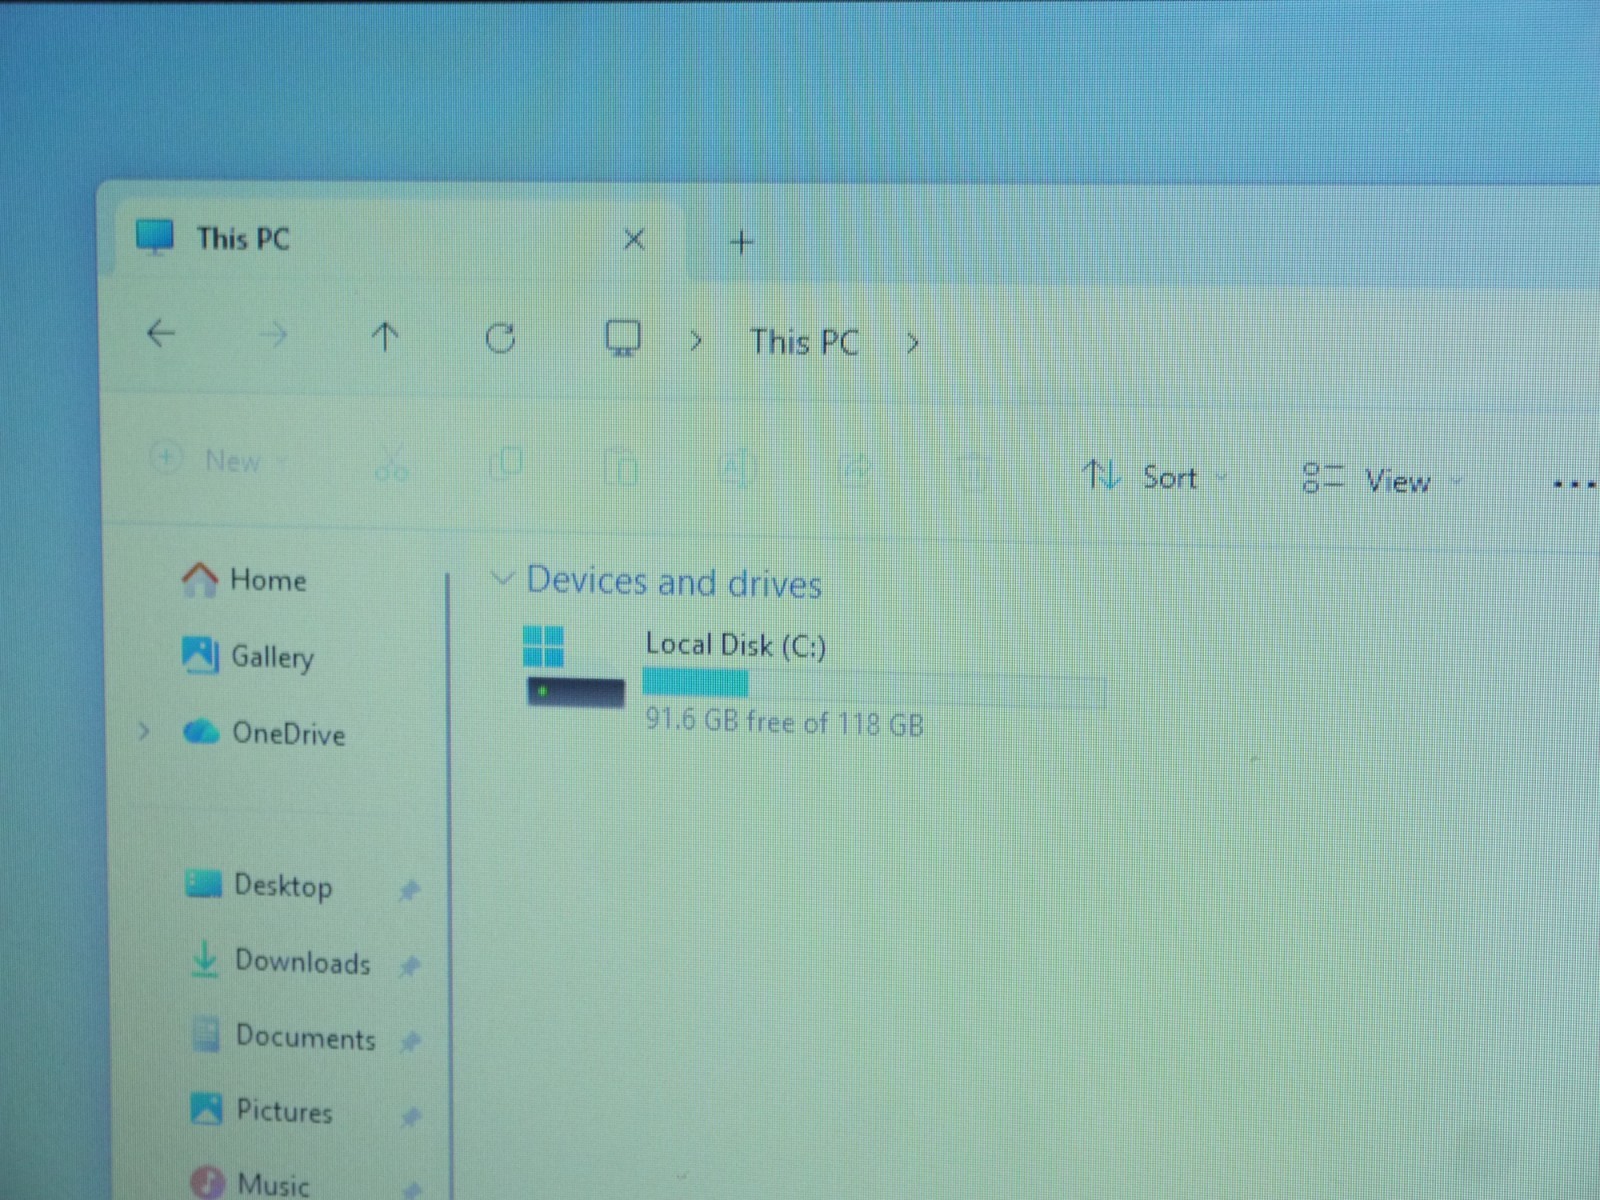The image size is (1600, 1200).
Task: Click the 91.6 GB free of 118 GB text
Action: coord(784,722)
